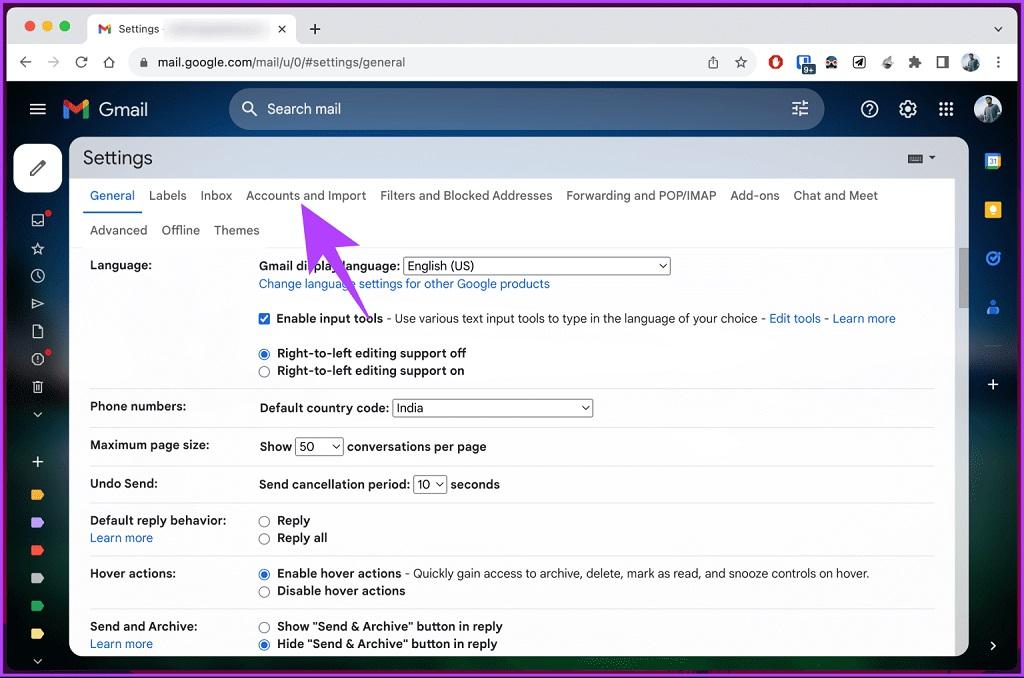The height and width of the screenshot is (678, 1024).
Task: Open the Accounts and Import tab
Action: click(306, 195)
